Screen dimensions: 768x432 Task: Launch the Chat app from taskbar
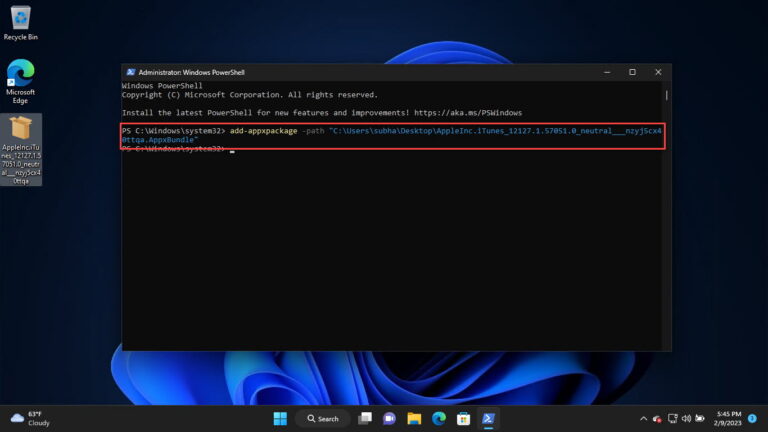coord(389,419)
